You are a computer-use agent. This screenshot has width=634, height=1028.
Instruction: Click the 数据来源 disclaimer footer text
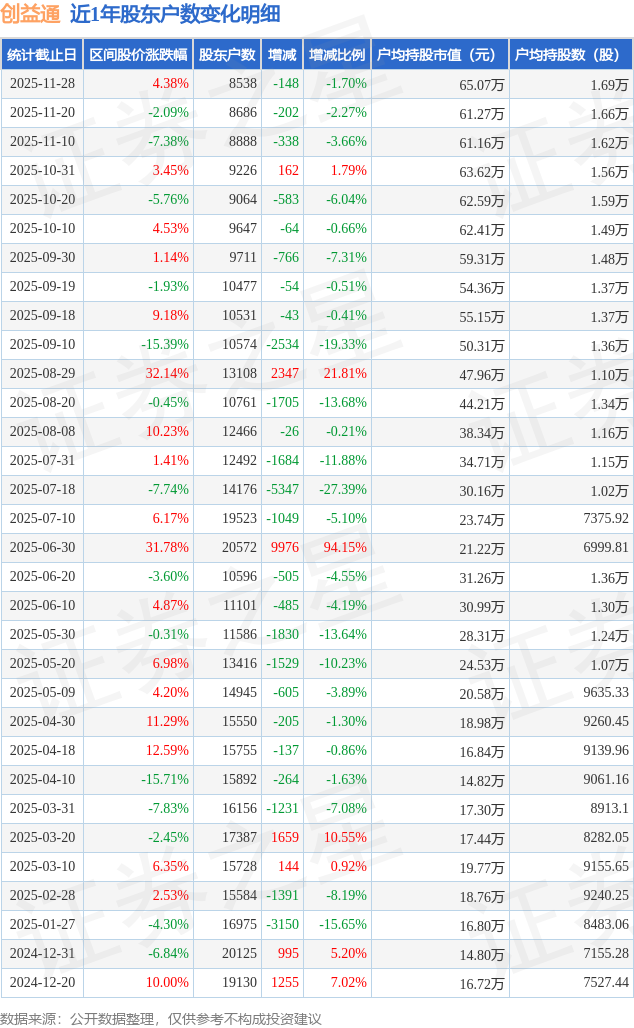[x=161, y=1018]
